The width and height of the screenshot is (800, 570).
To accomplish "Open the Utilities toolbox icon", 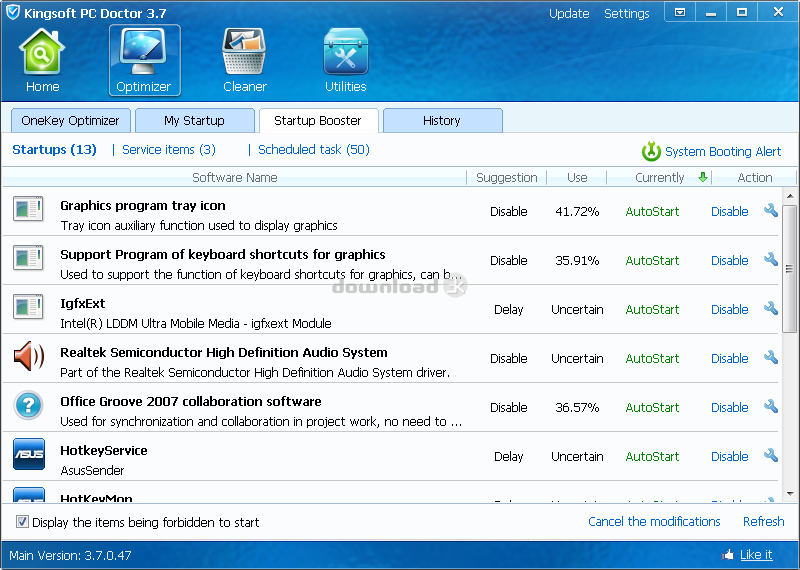I will 345,51.
